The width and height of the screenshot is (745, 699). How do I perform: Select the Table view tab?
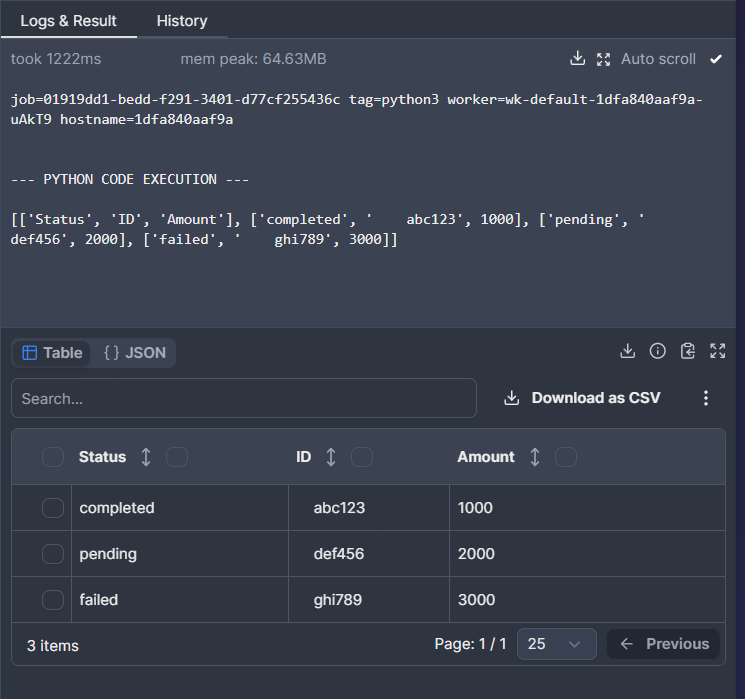coord(52,353)
